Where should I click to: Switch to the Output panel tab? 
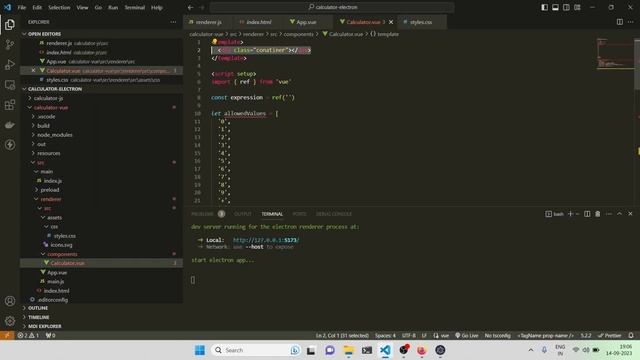tap(242, 214)
